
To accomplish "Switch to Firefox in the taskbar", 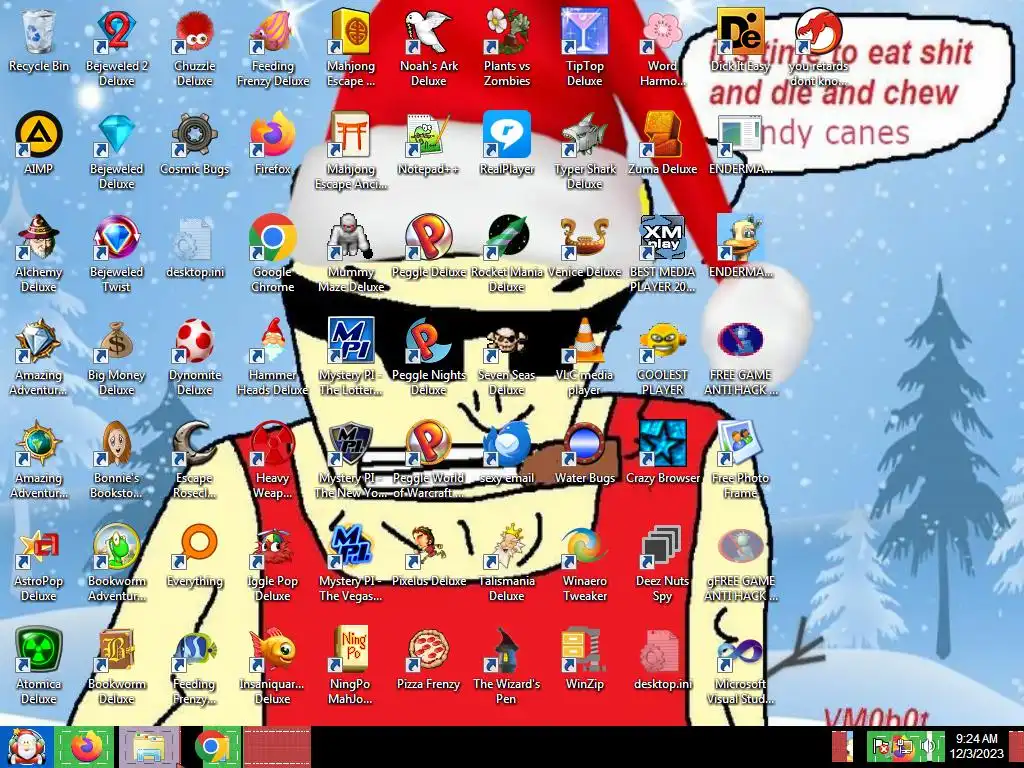I will tap(86, 747).
